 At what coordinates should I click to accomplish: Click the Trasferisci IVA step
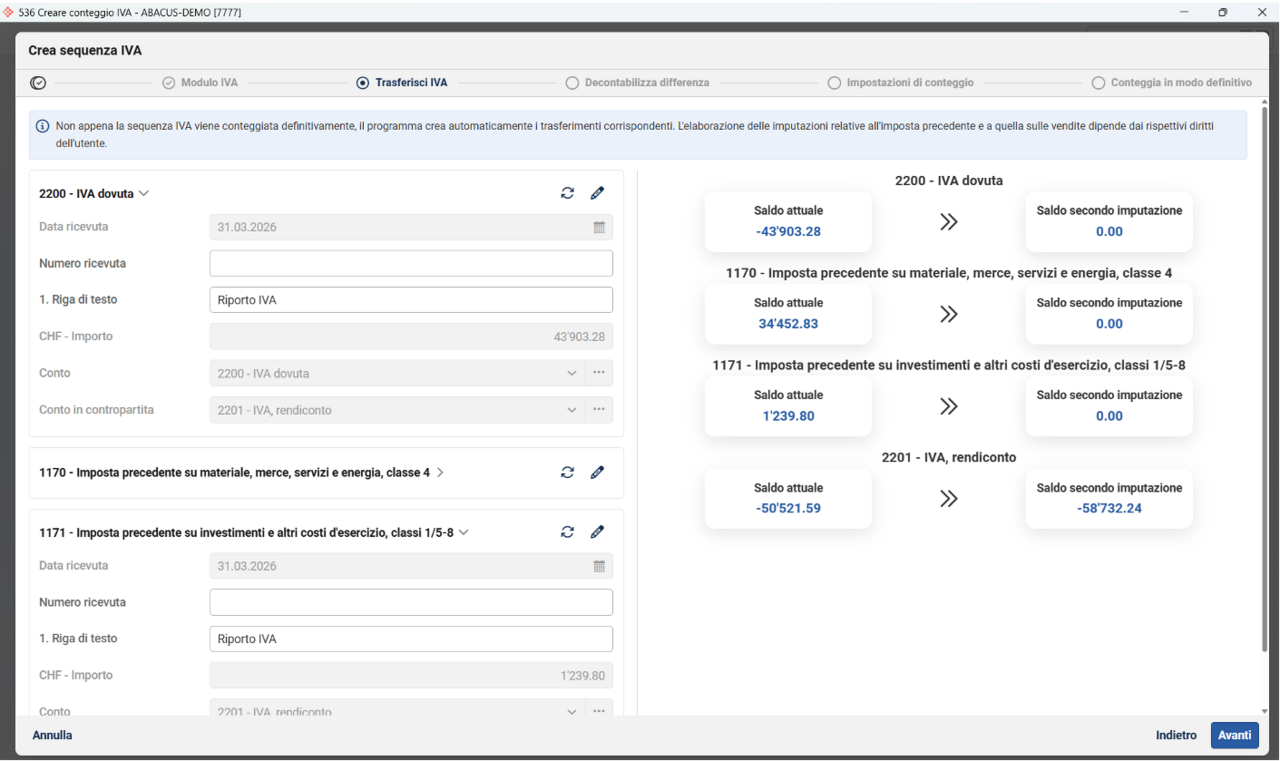click(402, 83)
